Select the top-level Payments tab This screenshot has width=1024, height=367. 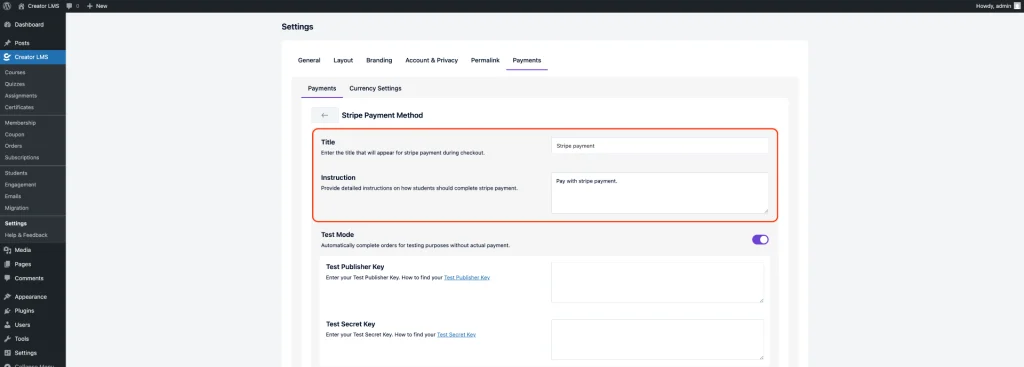click(526, 60)
